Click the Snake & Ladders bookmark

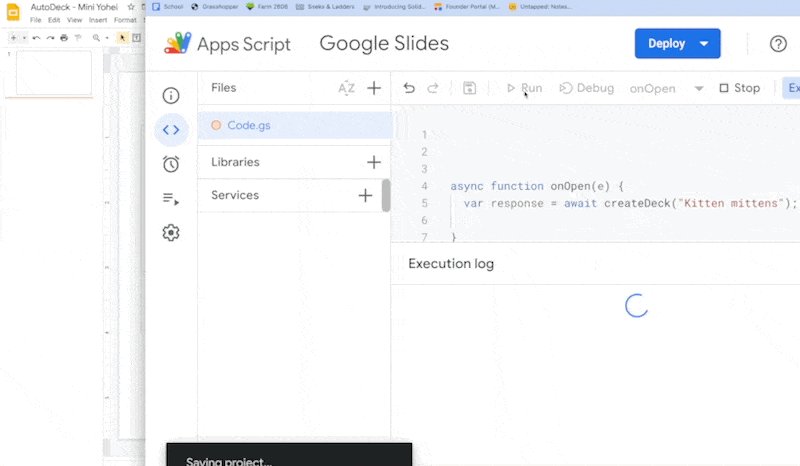(325, 7)
